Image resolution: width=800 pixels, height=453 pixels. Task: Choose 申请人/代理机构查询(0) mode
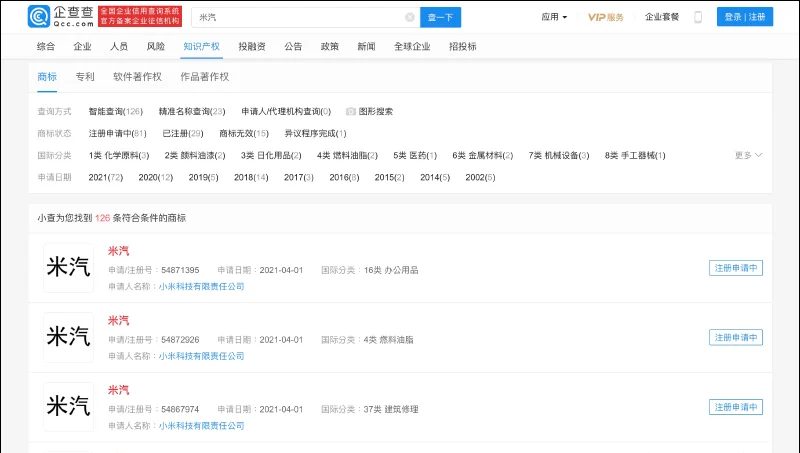(286, 111)
